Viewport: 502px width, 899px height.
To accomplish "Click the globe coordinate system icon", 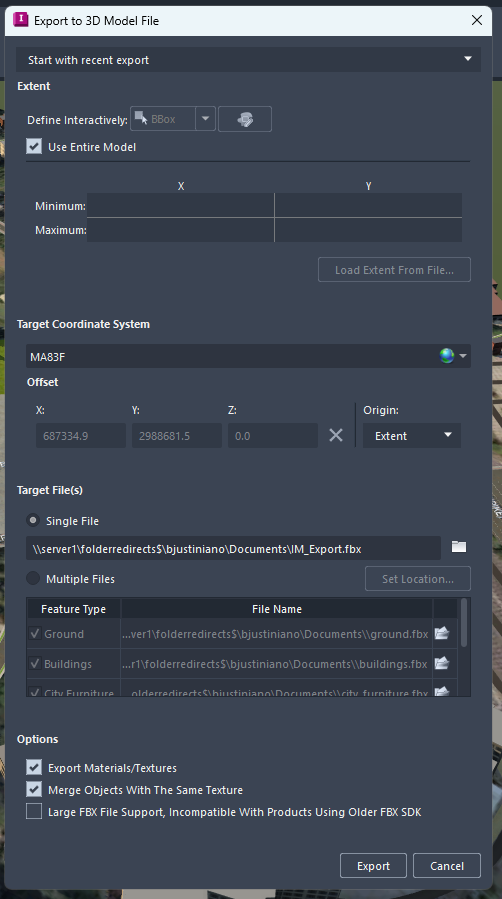I will [446, 356].
